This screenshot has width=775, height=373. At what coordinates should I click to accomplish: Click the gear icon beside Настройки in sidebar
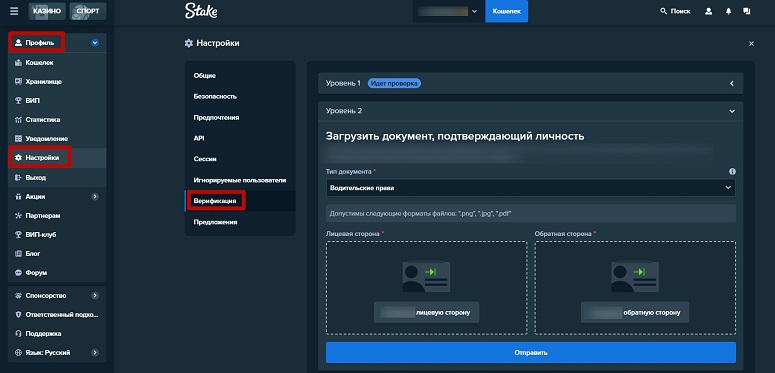point(18,158)
